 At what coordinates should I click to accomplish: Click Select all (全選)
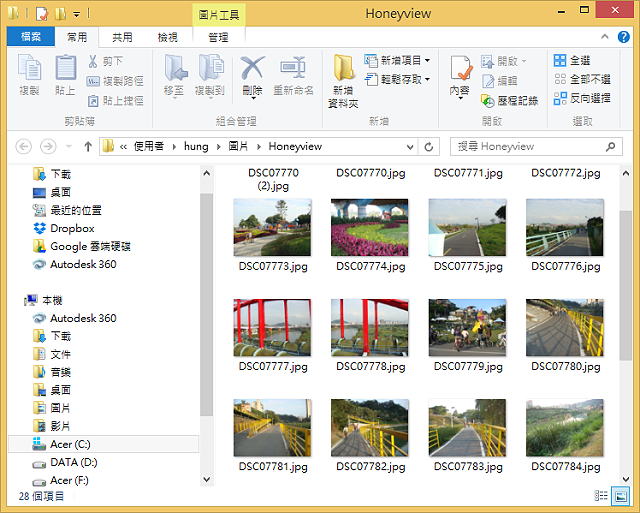572,60
